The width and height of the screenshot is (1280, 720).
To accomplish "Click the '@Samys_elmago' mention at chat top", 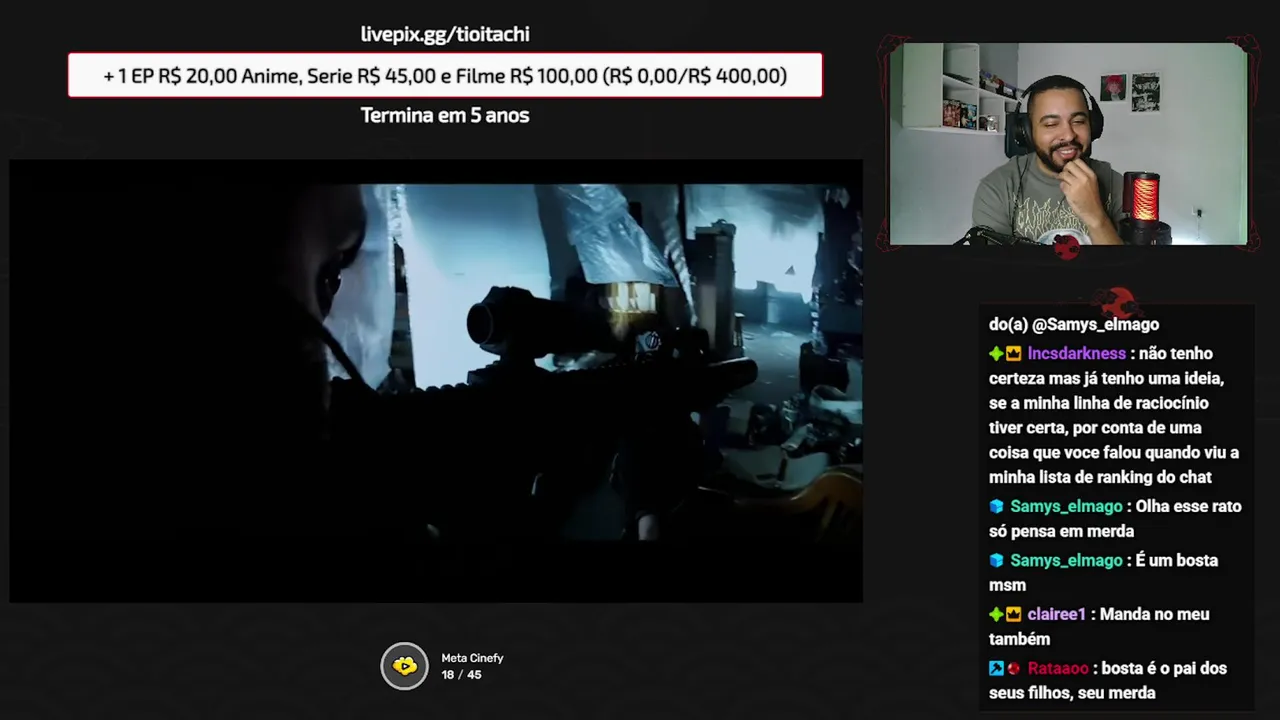I will pyautogui.click(x=1095, y=325).
